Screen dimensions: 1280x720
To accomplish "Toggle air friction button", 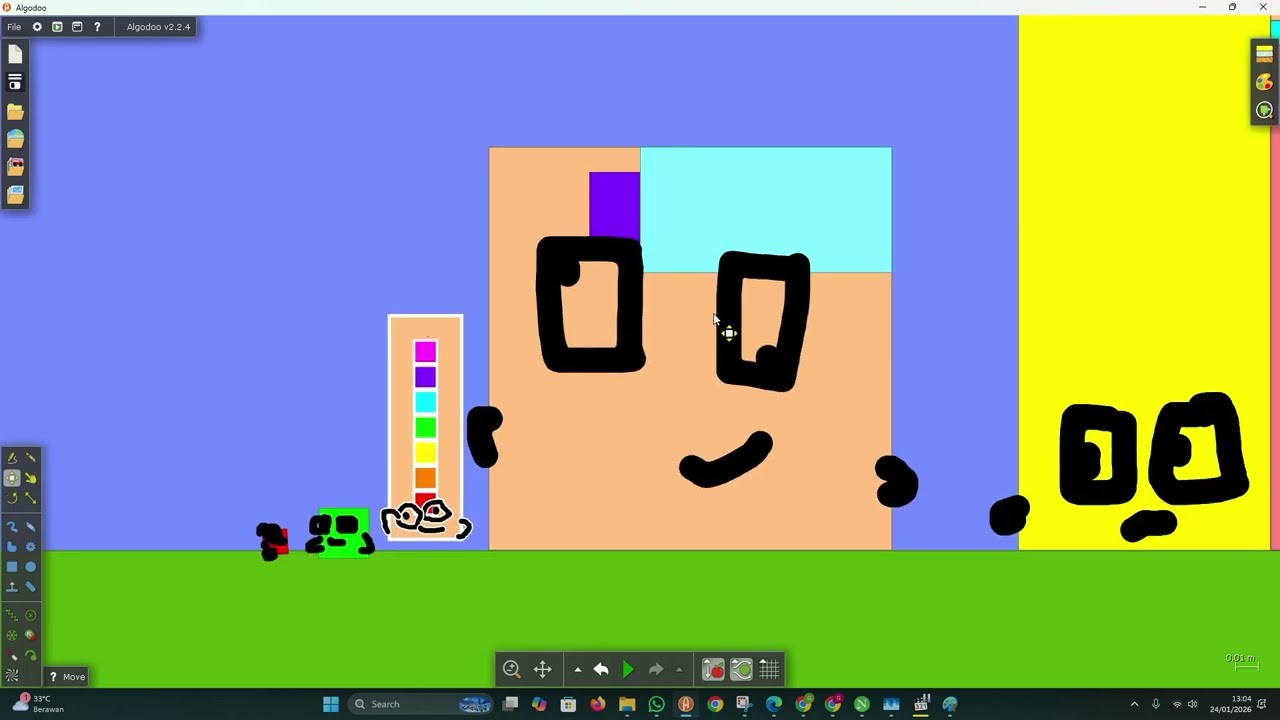I will tap(741, 669).
